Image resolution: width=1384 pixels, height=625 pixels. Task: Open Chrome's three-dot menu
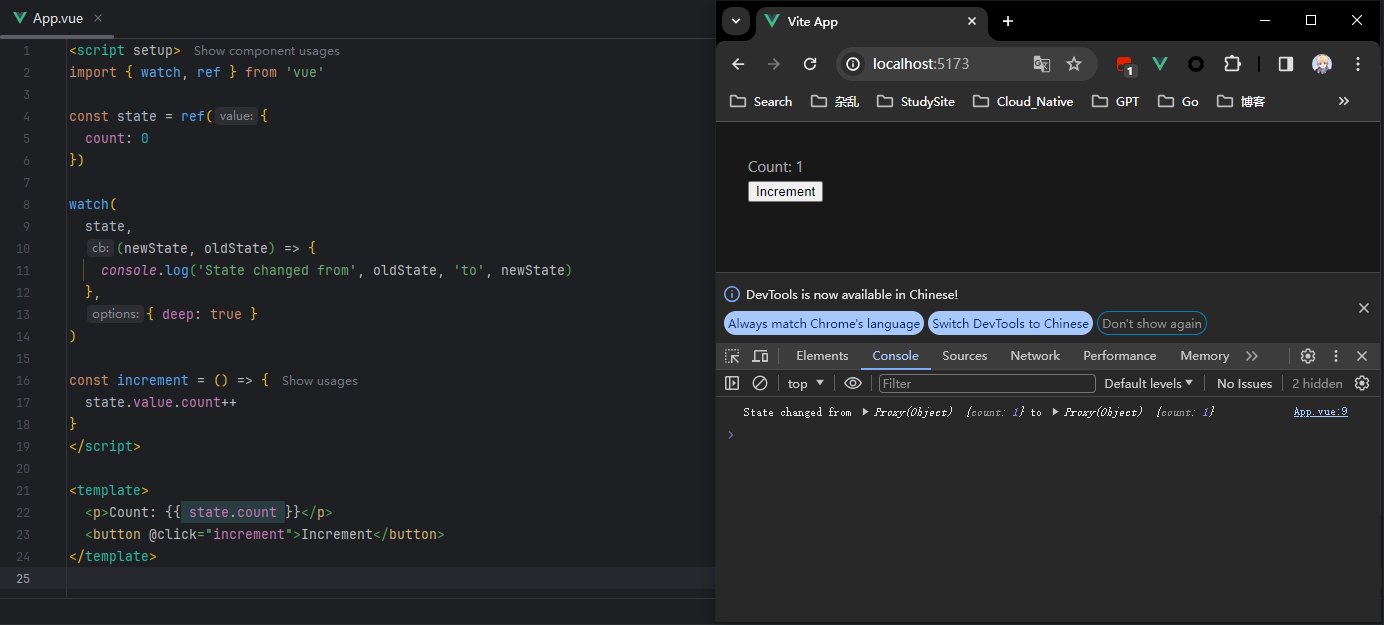point(1358,64)
